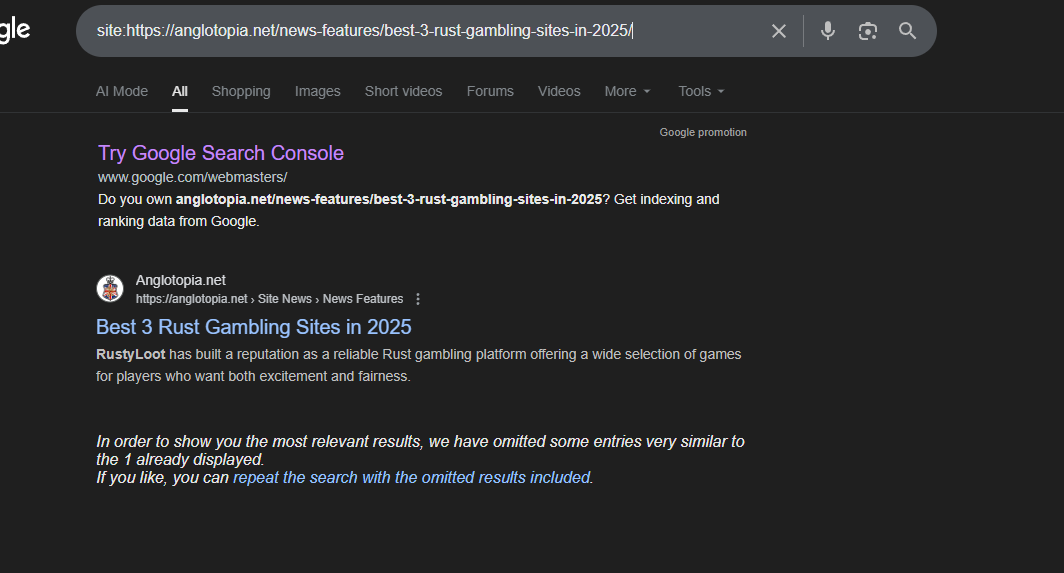Click the RustyLoot result snippet text

419,365
